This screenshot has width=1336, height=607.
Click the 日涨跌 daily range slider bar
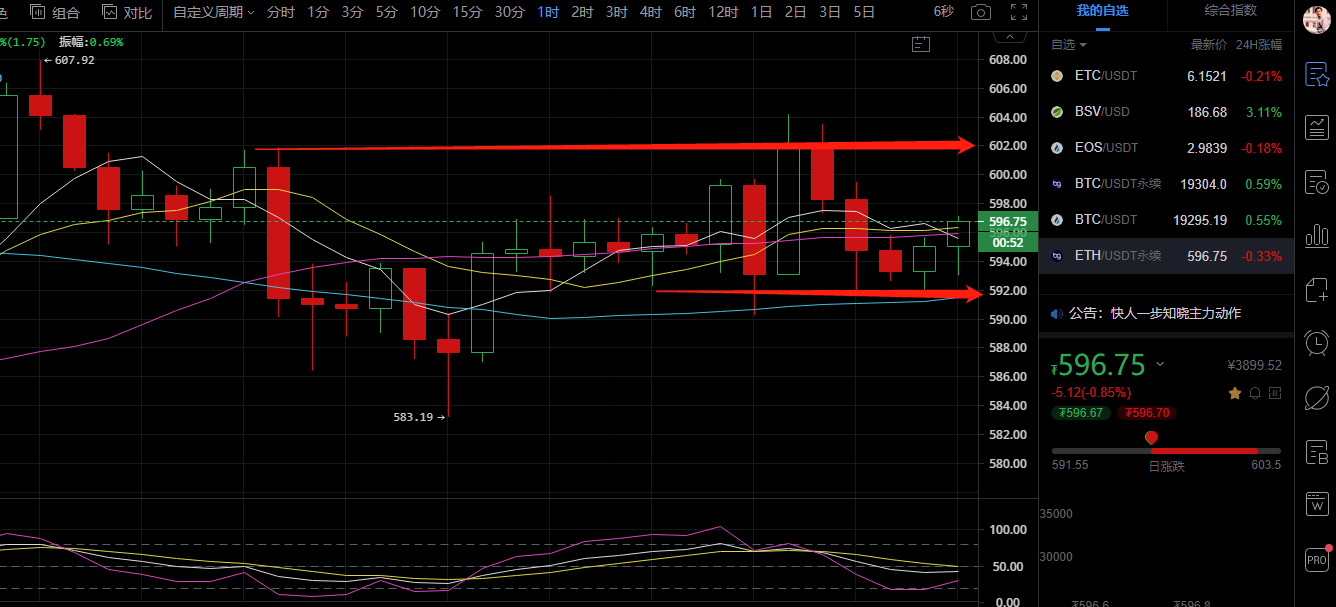coord(1166,451)
